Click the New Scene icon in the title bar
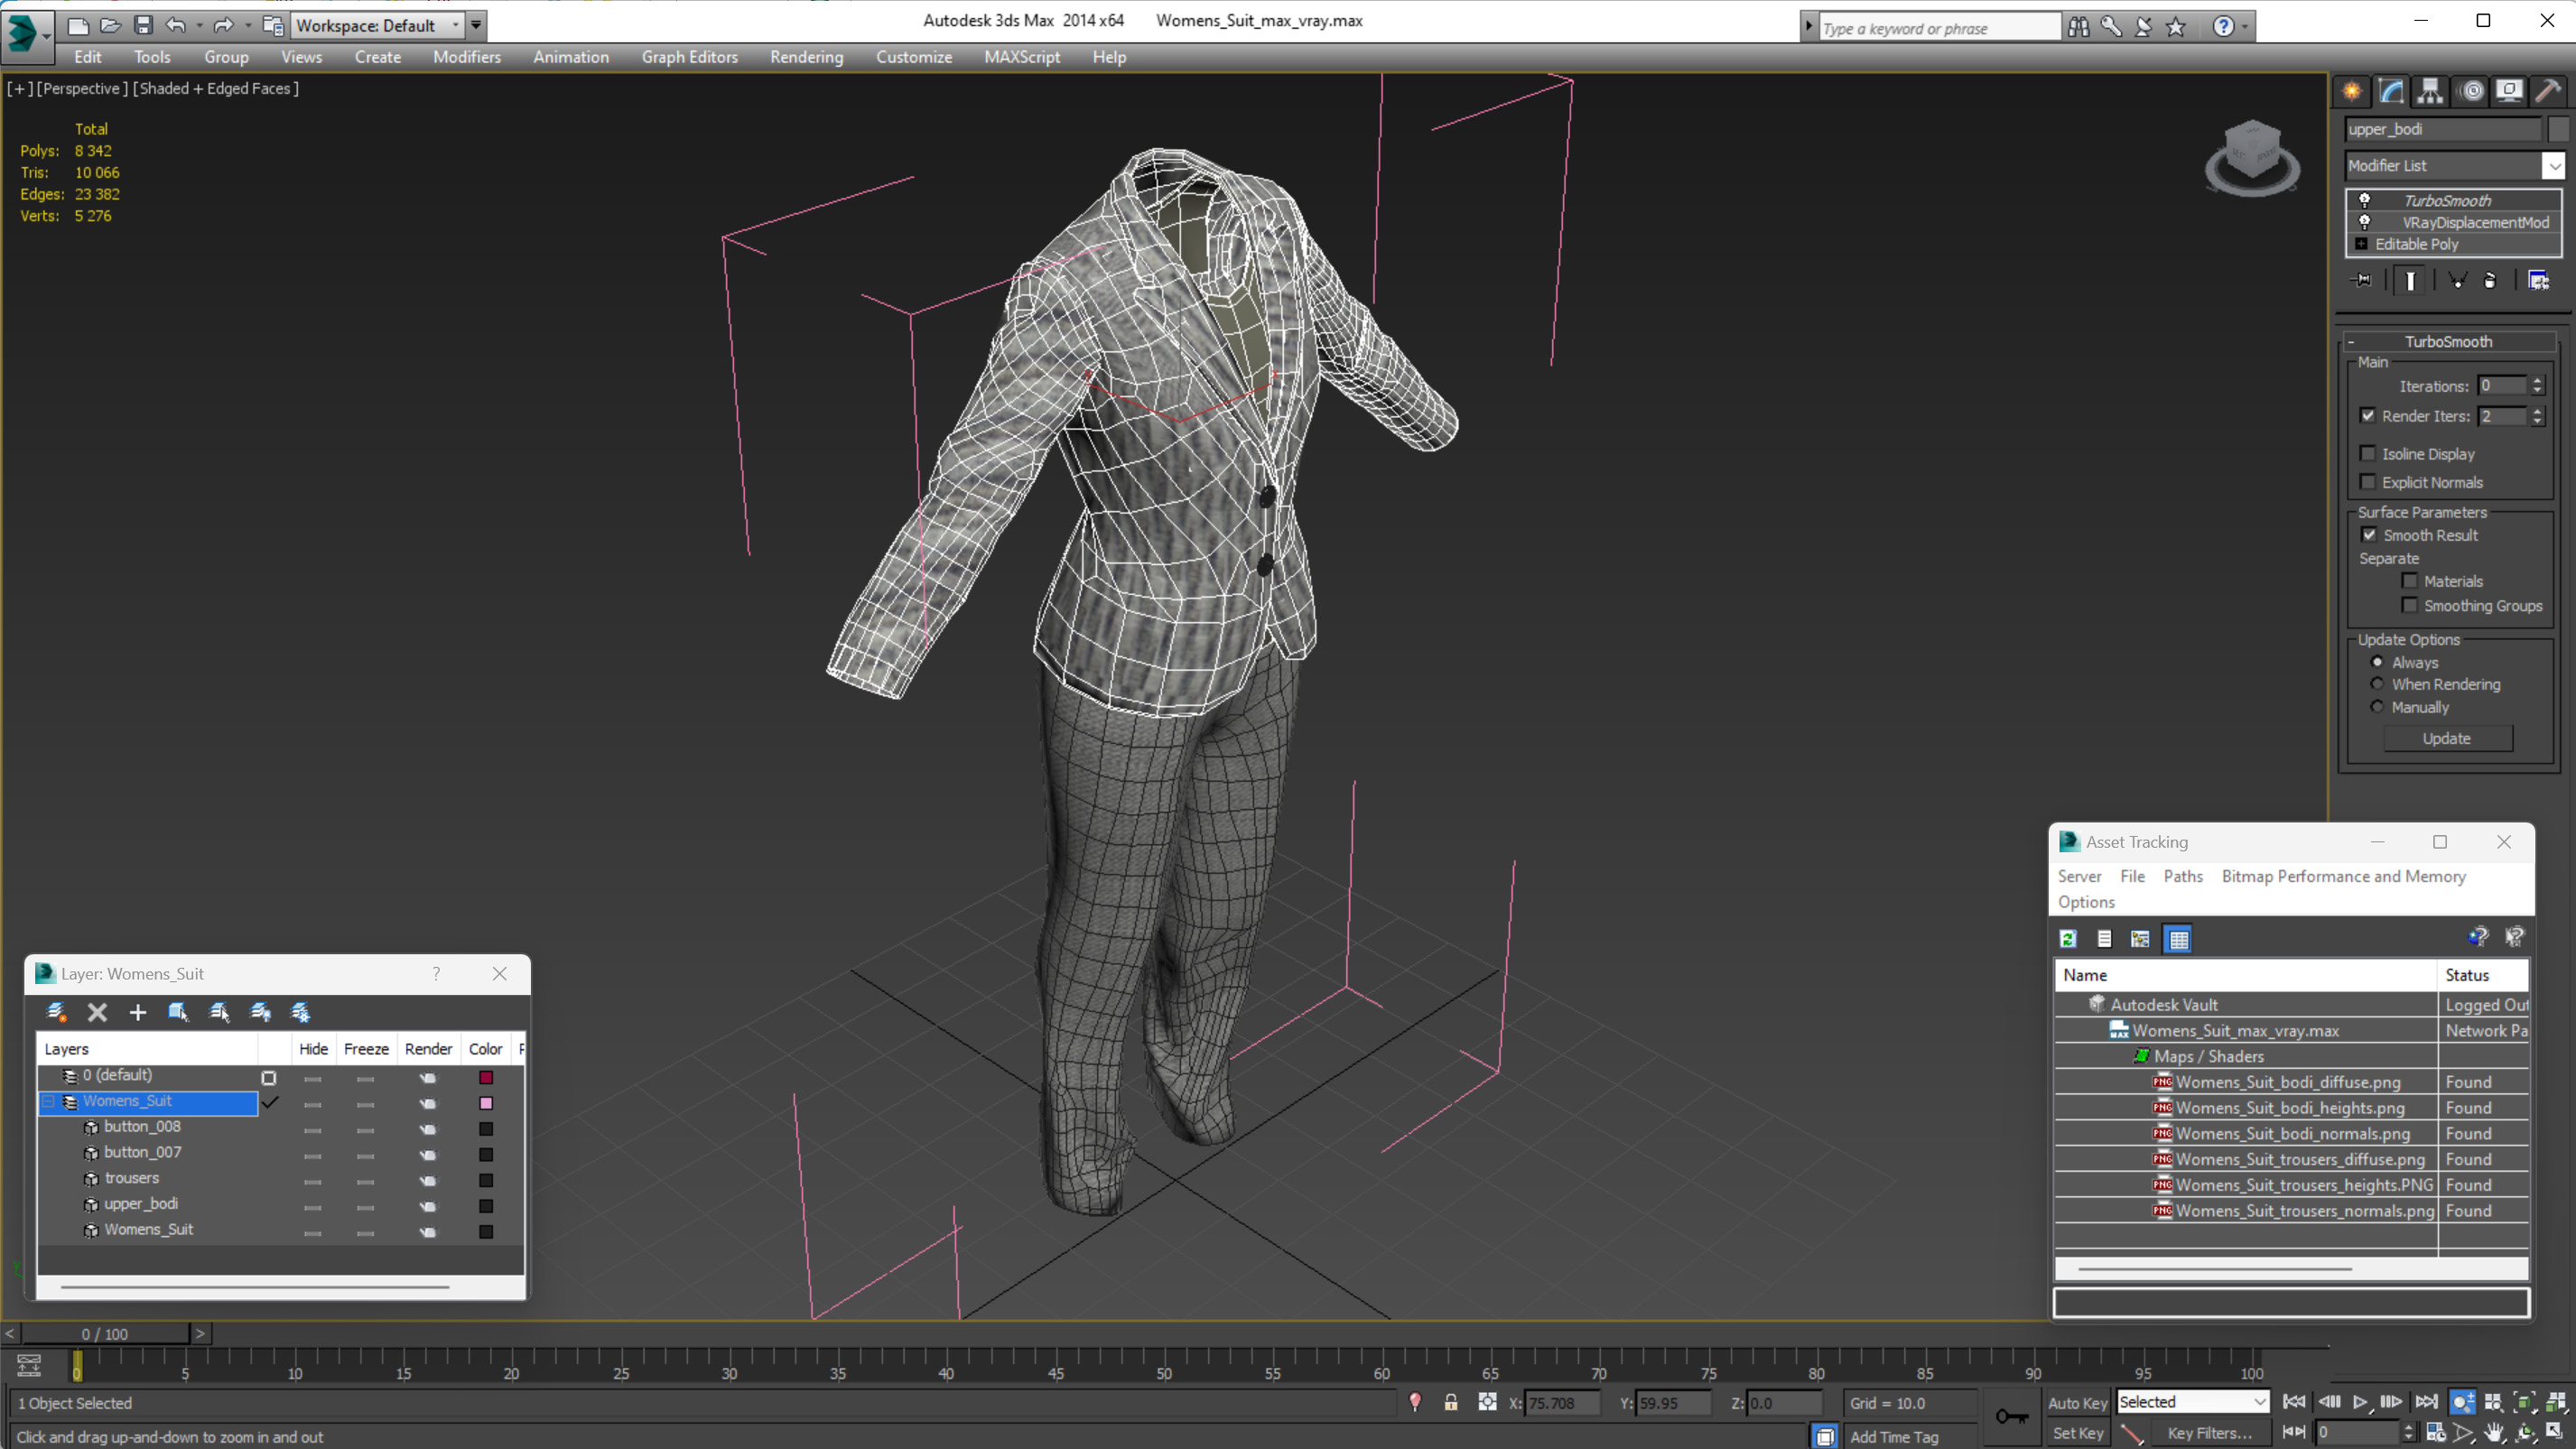The image size is (2576, 1449). click(78, 25)
